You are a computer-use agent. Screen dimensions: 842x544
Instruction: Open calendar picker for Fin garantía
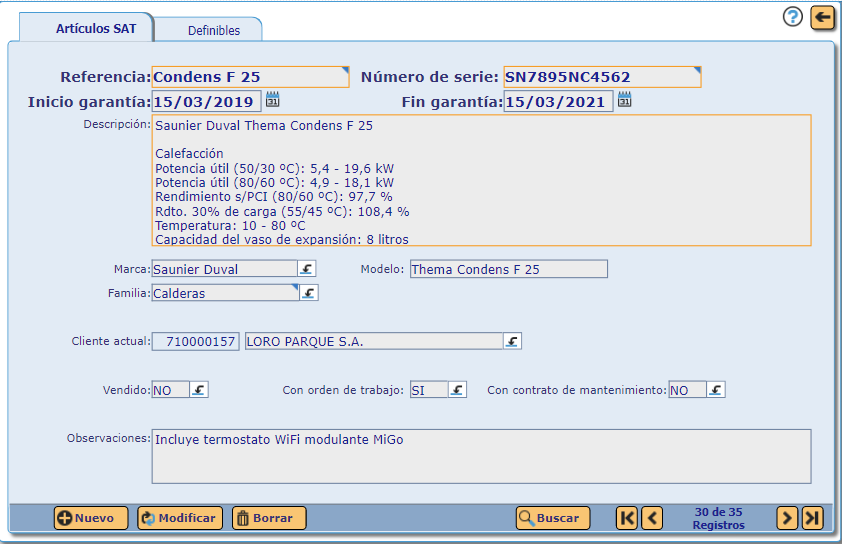625,99
